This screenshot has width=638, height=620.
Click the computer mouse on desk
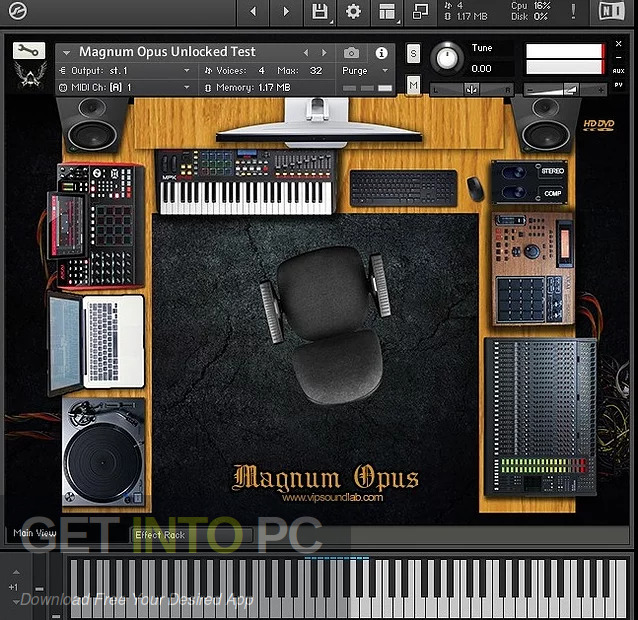475,188
